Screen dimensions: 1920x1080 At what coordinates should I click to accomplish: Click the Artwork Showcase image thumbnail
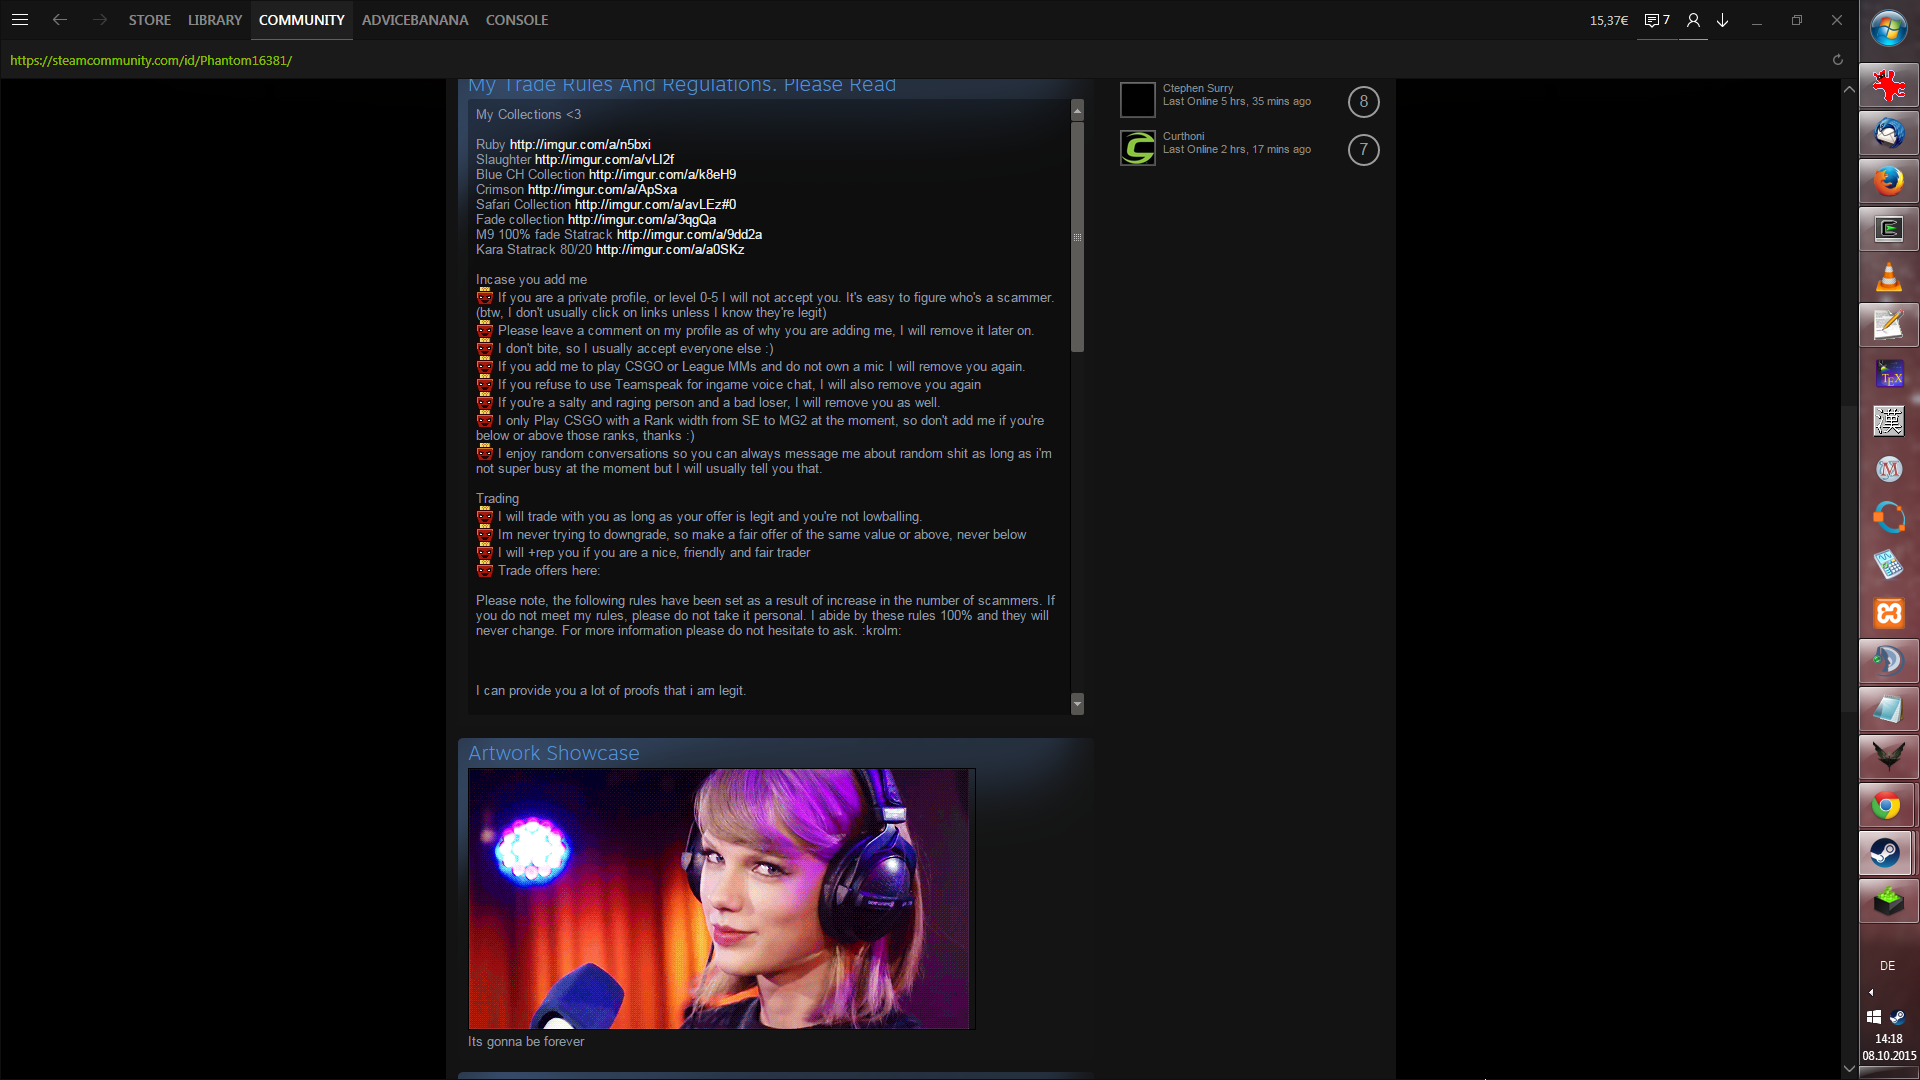(x=720, y=898)
